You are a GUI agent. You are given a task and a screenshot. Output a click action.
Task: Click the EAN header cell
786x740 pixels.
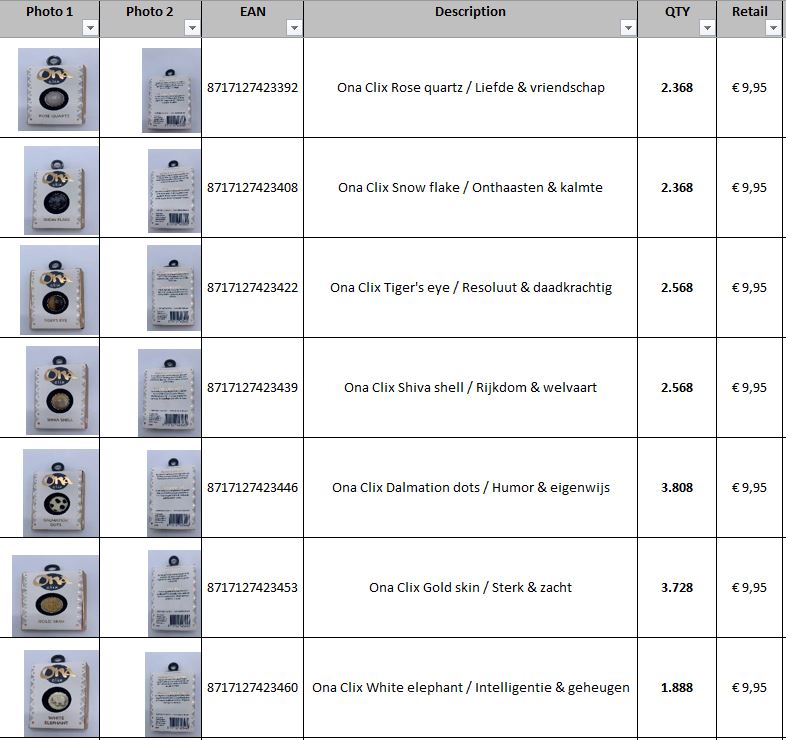coord(253,19)
